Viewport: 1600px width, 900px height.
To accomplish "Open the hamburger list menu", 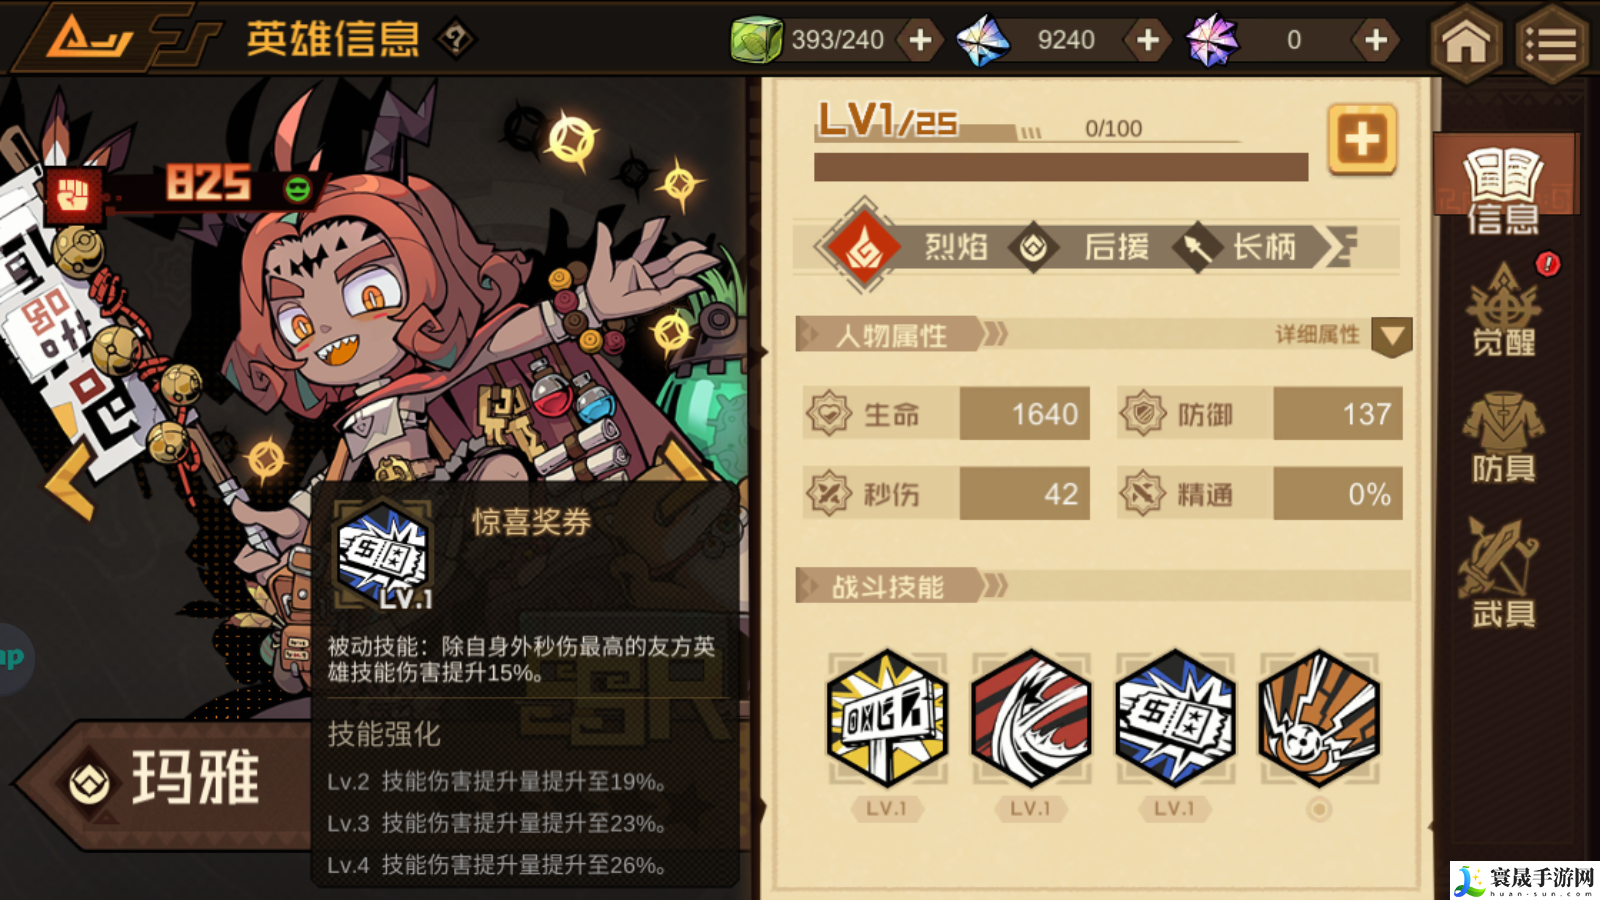I will click(1551, 42).
